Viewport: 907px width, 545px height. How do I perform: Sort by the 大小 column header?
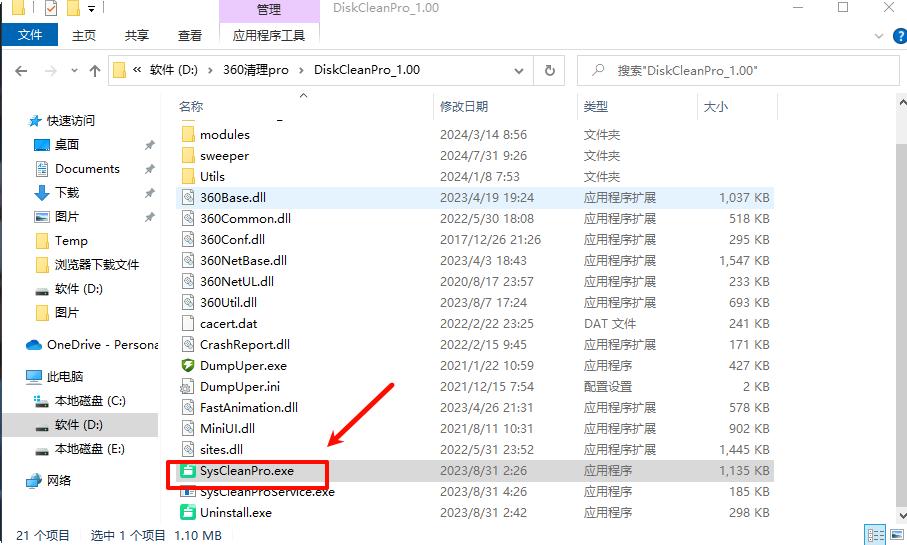[x=716, y=106]
